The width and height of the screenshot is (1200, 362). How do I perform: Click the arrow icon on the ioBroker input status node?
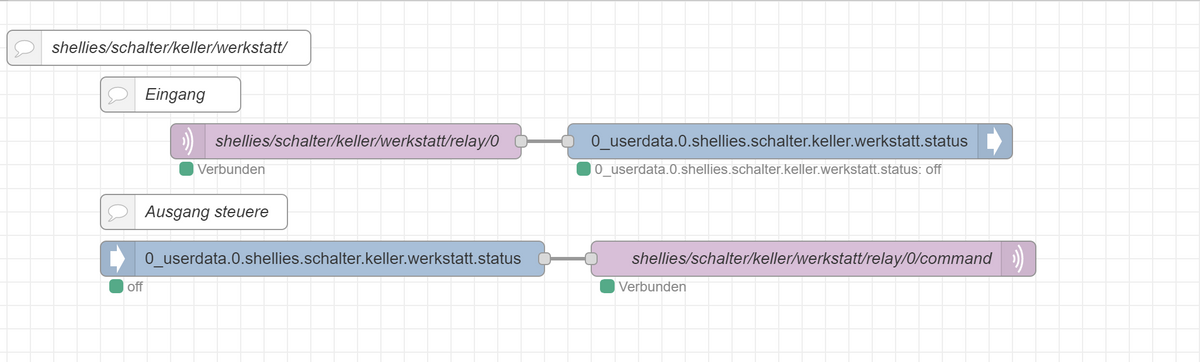(x=117, y=259)
